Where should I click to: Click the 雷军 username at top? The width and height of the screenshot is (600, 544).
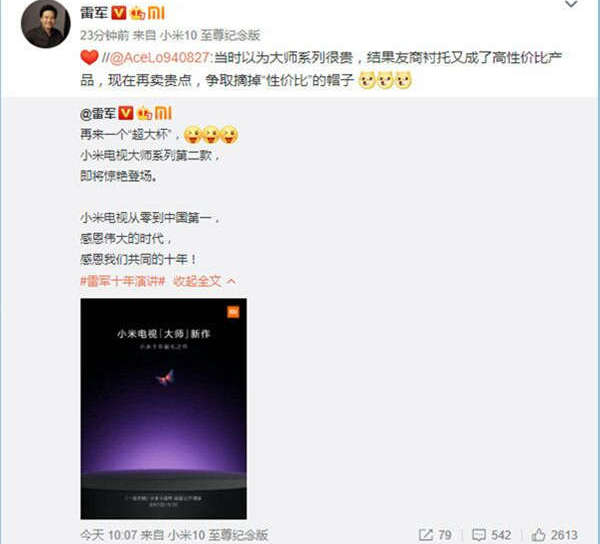pyautogui.click(x=94, y=13)
